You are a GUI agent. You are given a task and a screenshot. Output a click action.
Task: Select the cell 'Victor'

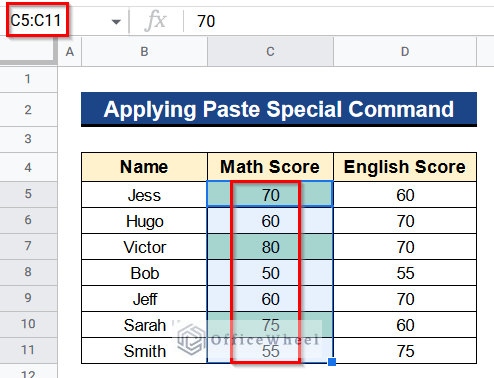point(144,247)
